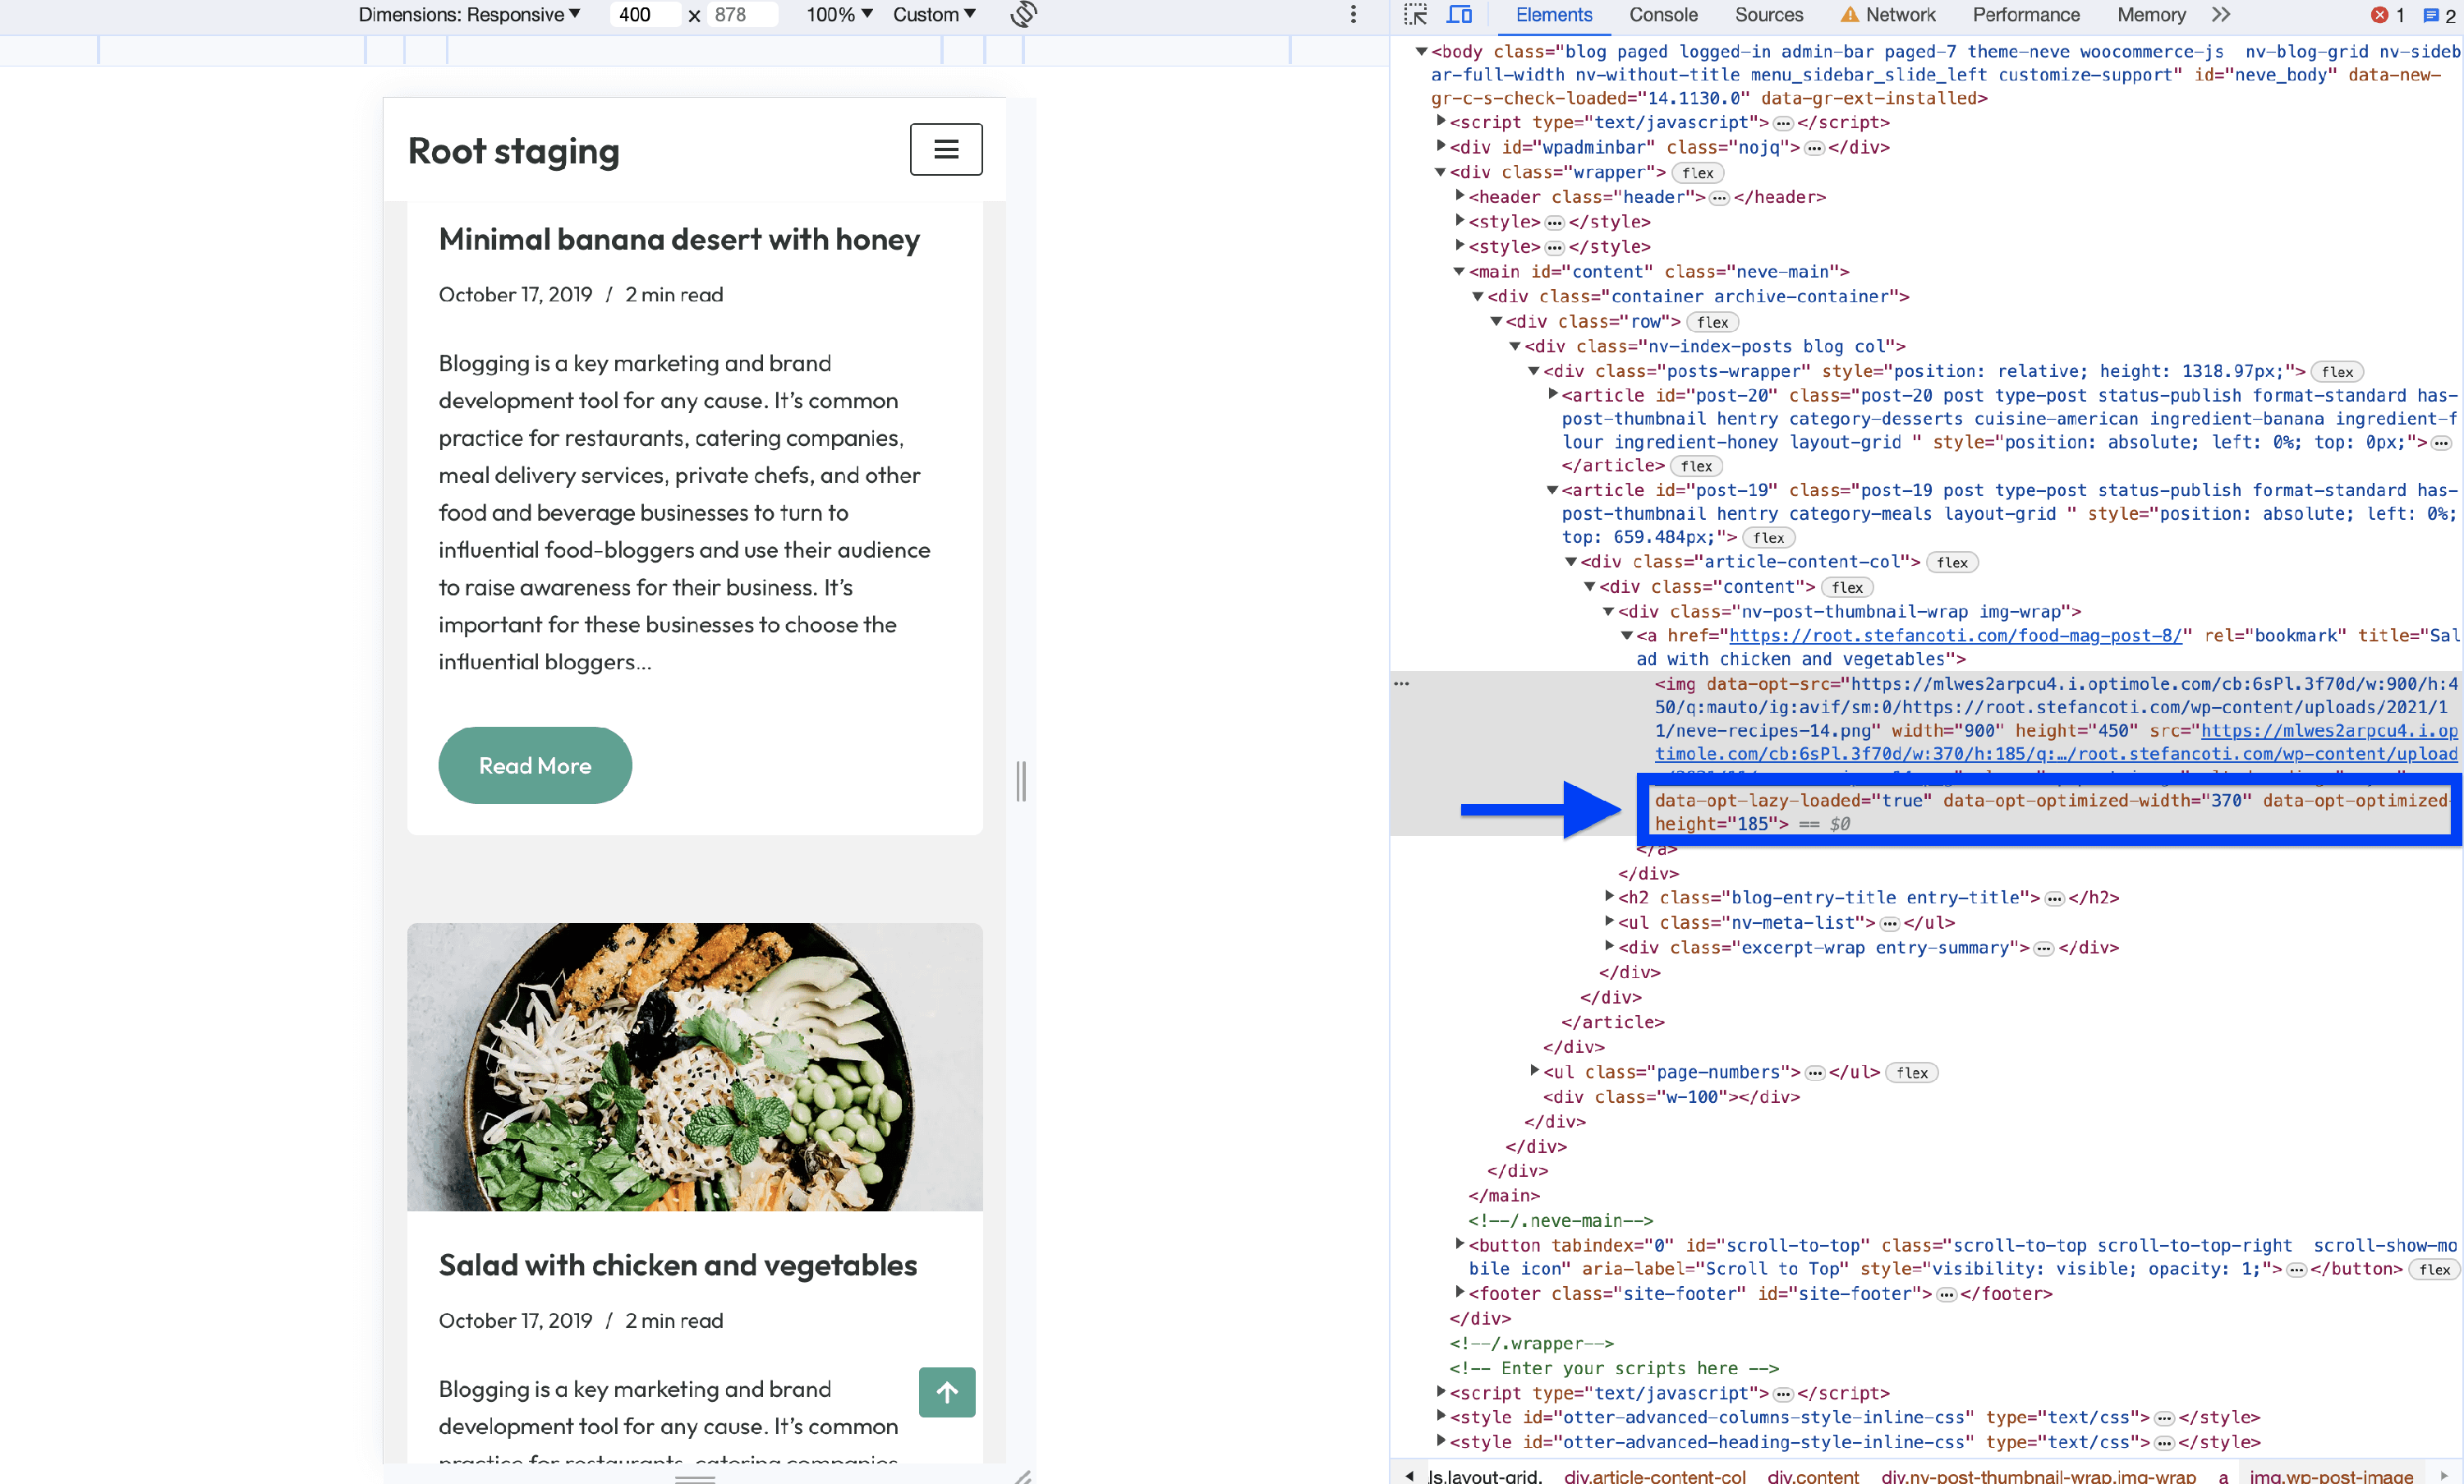Click the flex badge next to the wrapper div
Viewport: 2464px width, 1484px height.
pos(1697,173)
